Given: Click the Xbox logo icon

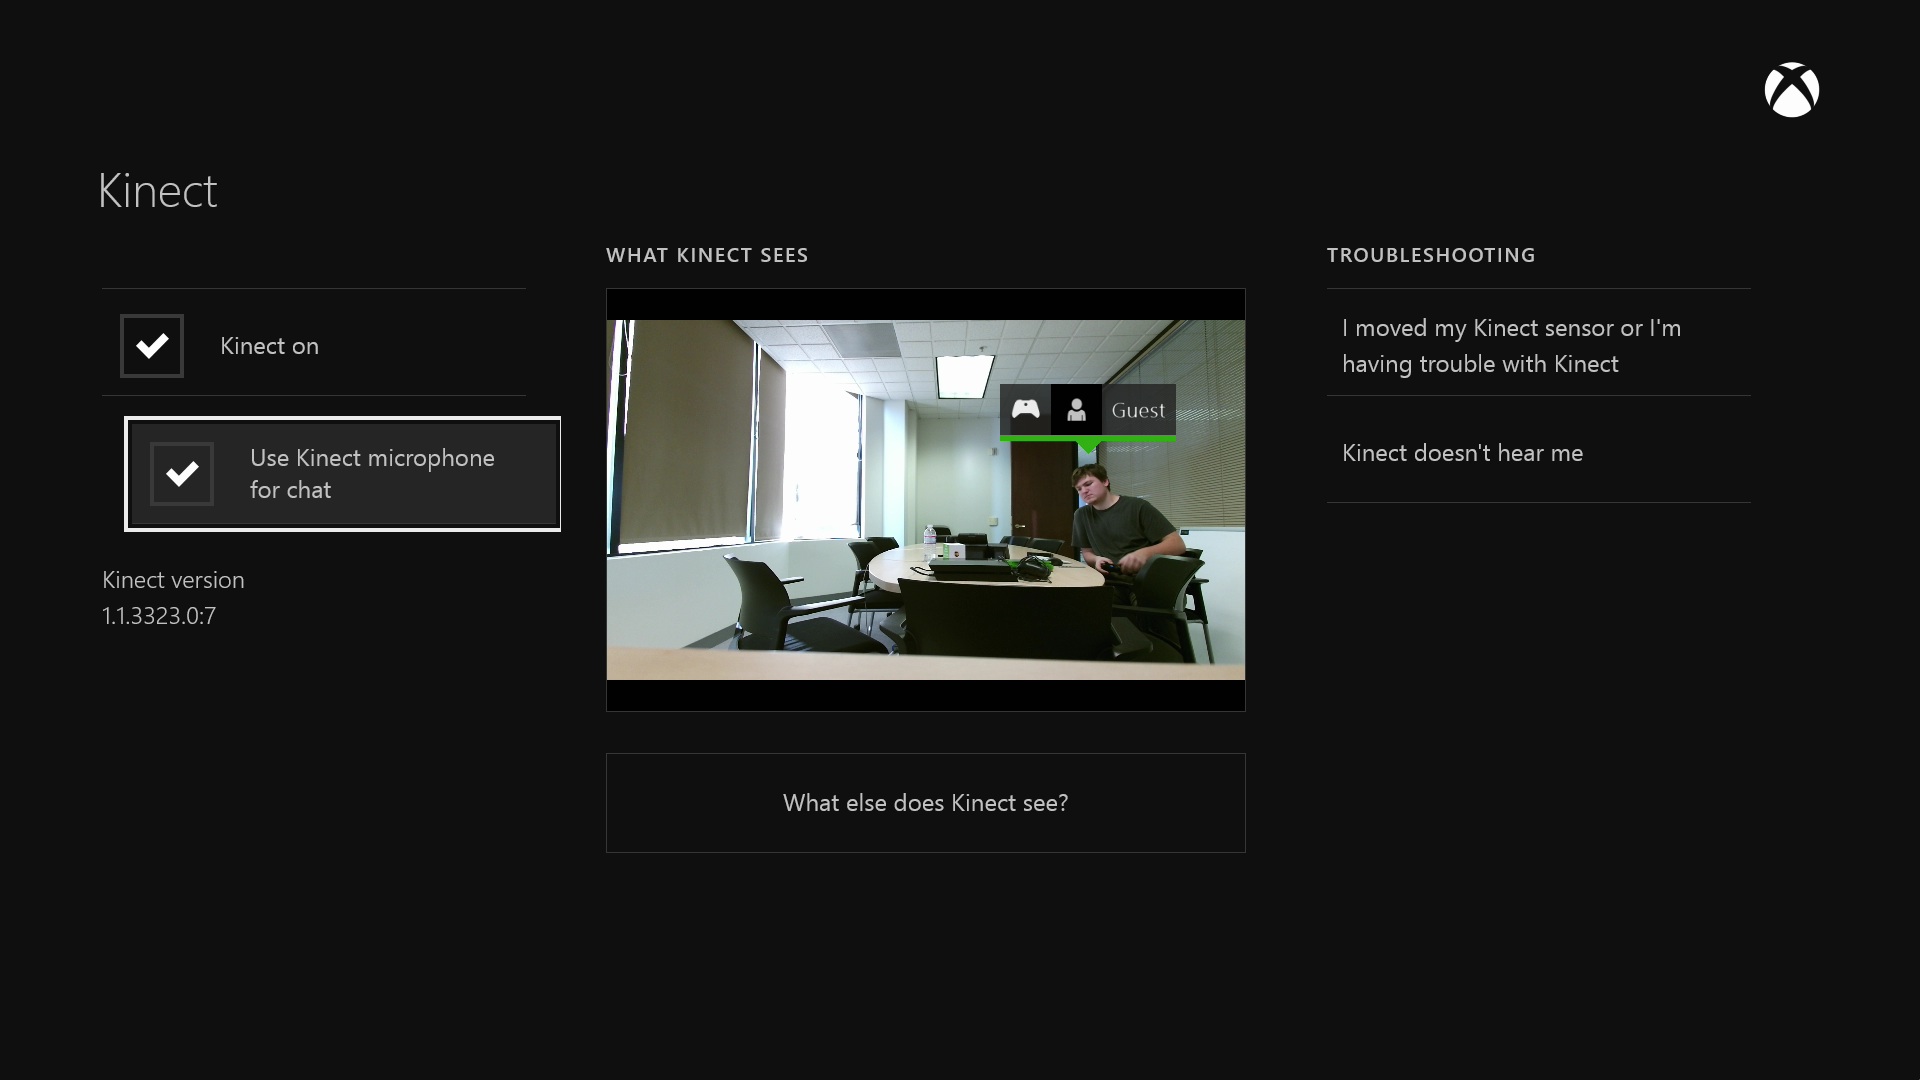Looking at the screenshot, I should [1791, 90].
